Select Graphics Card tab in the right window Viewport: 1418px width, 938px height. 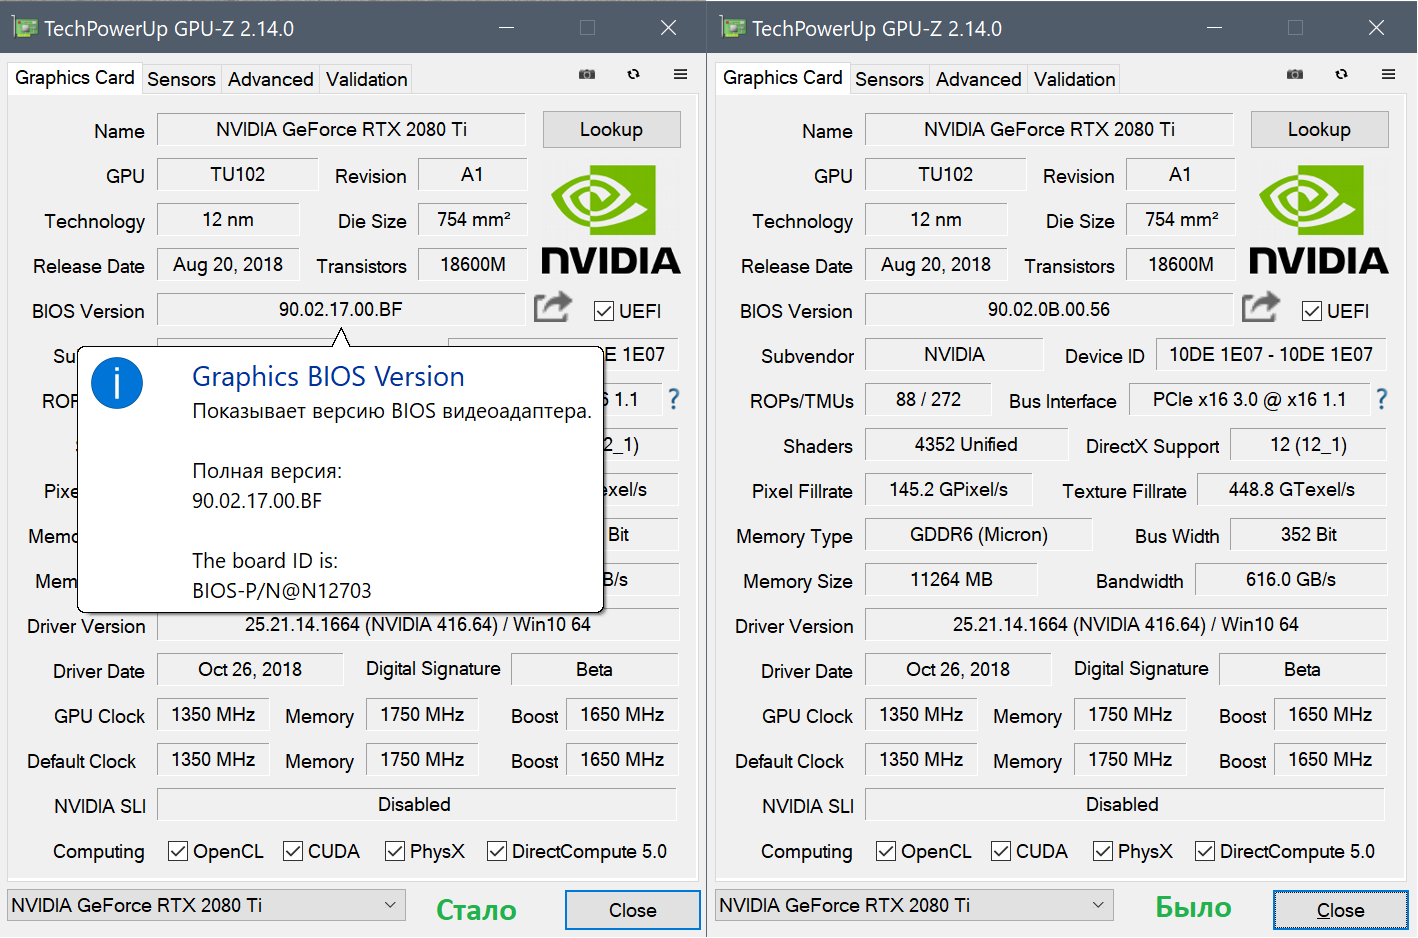point(783,77)
